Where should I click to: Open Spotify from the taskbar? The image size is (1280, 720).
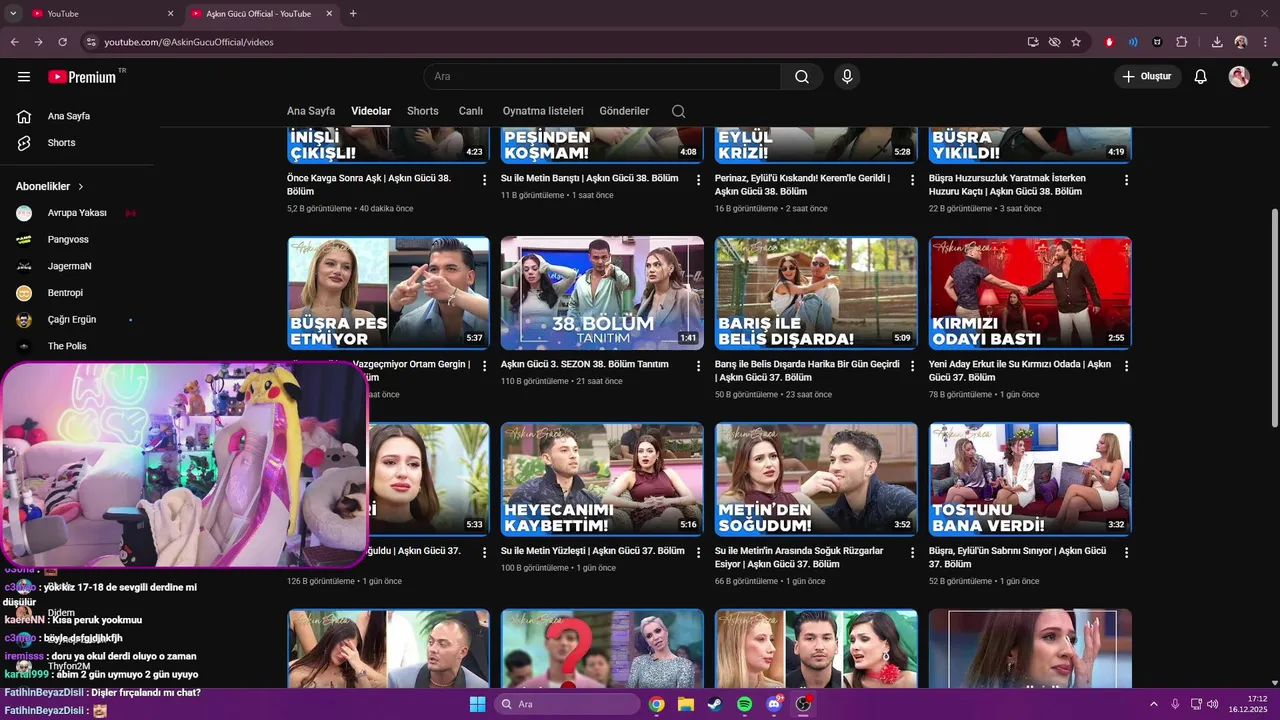(x=744, y=704)
